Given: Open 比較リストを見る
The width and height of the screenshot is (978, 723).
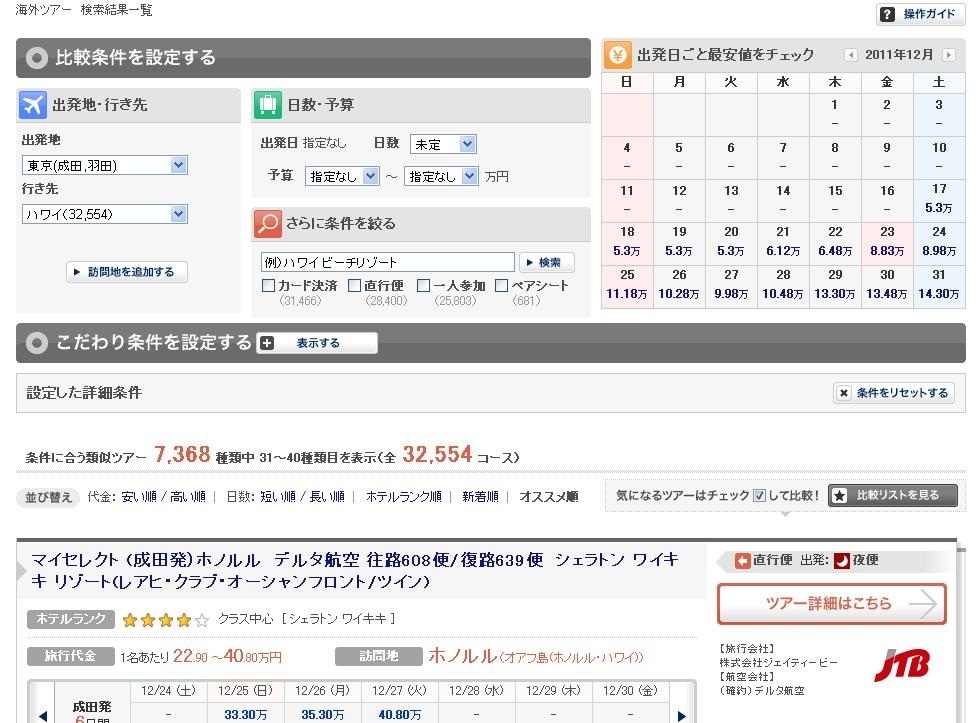Looking at the screenshot, I should pos(893,495).
